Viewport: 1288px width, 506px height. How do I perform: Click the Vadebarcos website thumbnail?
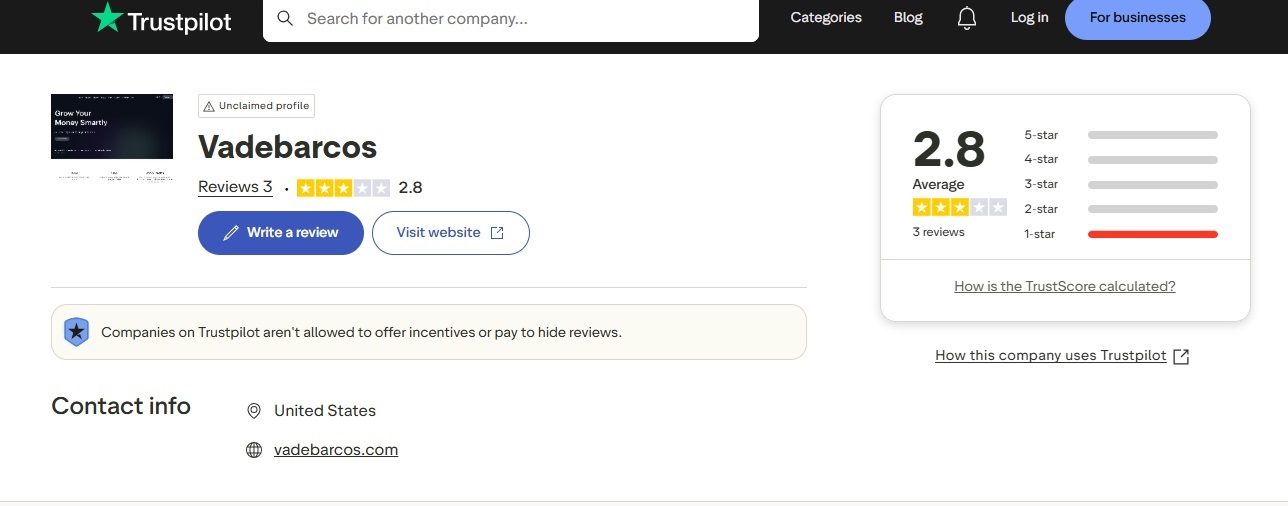112,127
